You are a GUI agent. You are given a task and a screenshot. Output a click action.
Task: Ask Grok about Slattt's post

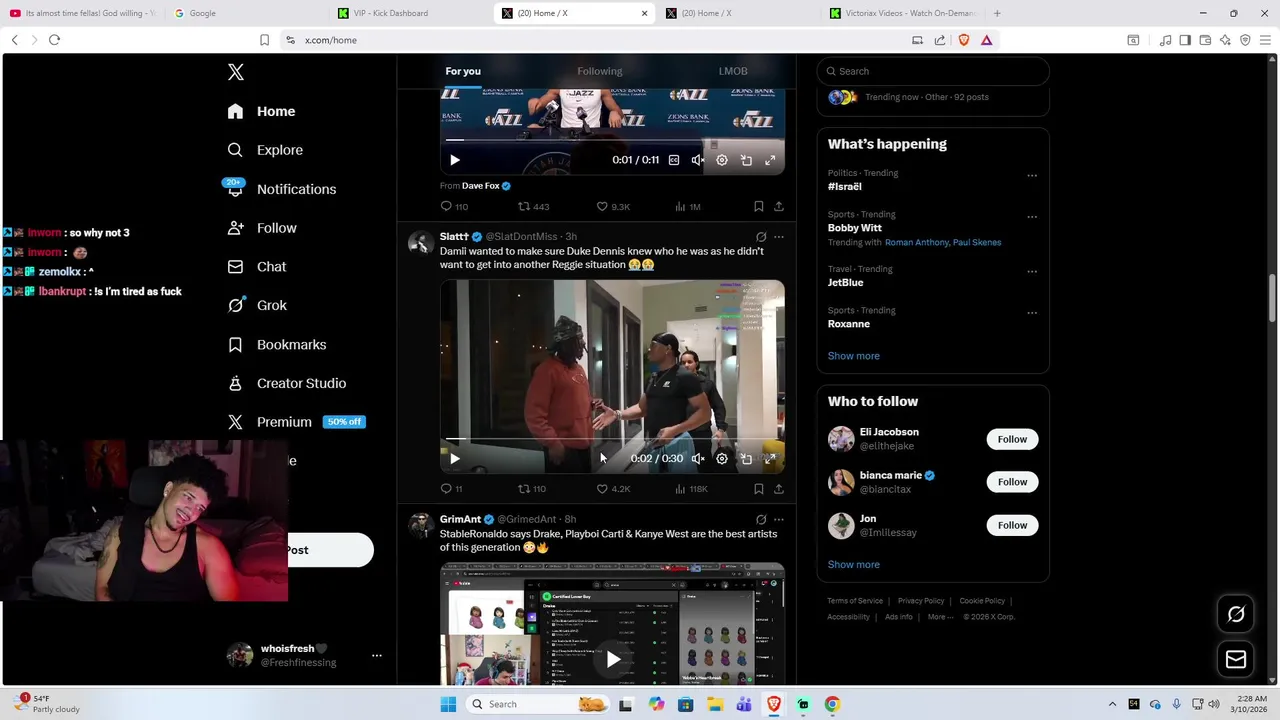coord(761,237)
